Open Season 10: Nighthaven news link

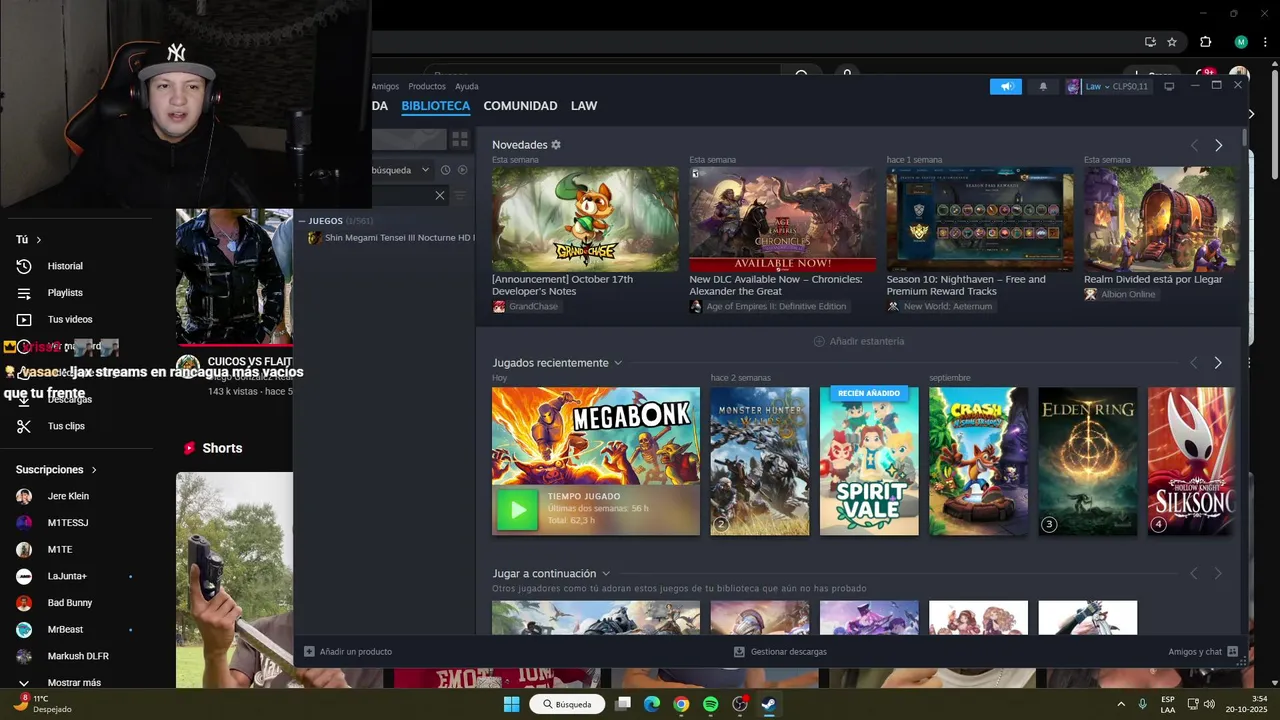click(x=966, y=285)
